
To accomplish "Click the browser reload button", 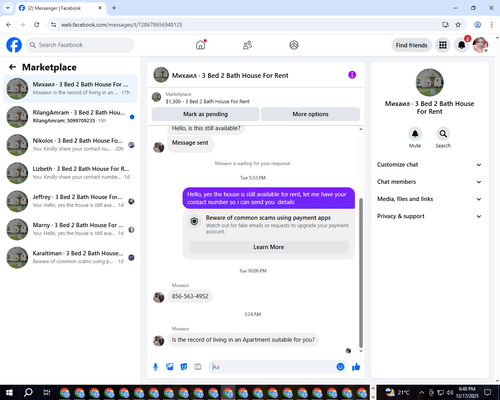I will point(37,25).
